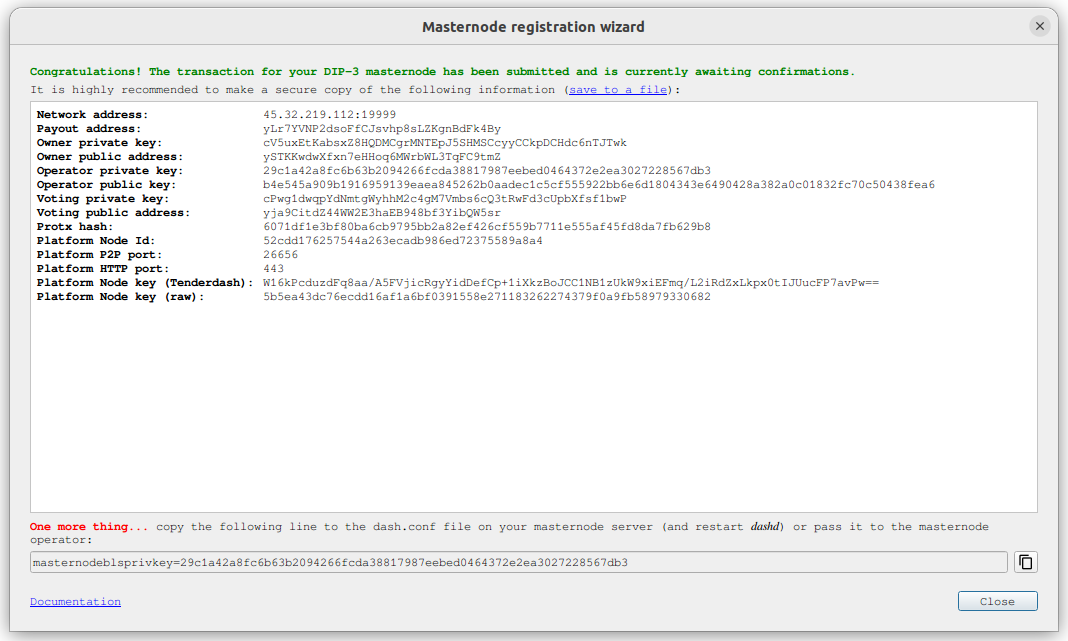This screenshot has width=1068, height=641.
Task: Click the owner private key value
Action: pyautogui.click(x=445, y=143)
